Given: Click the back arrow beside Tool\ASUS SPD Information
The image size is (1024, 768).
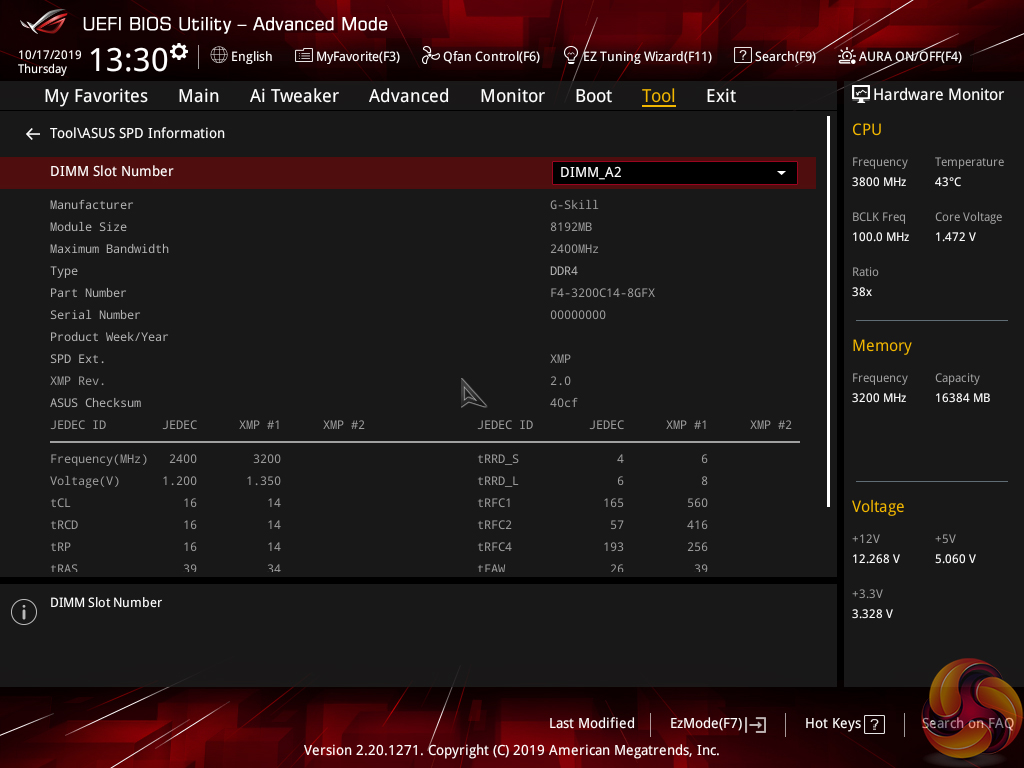Looking at the screenshot, I should coord(33,134).
